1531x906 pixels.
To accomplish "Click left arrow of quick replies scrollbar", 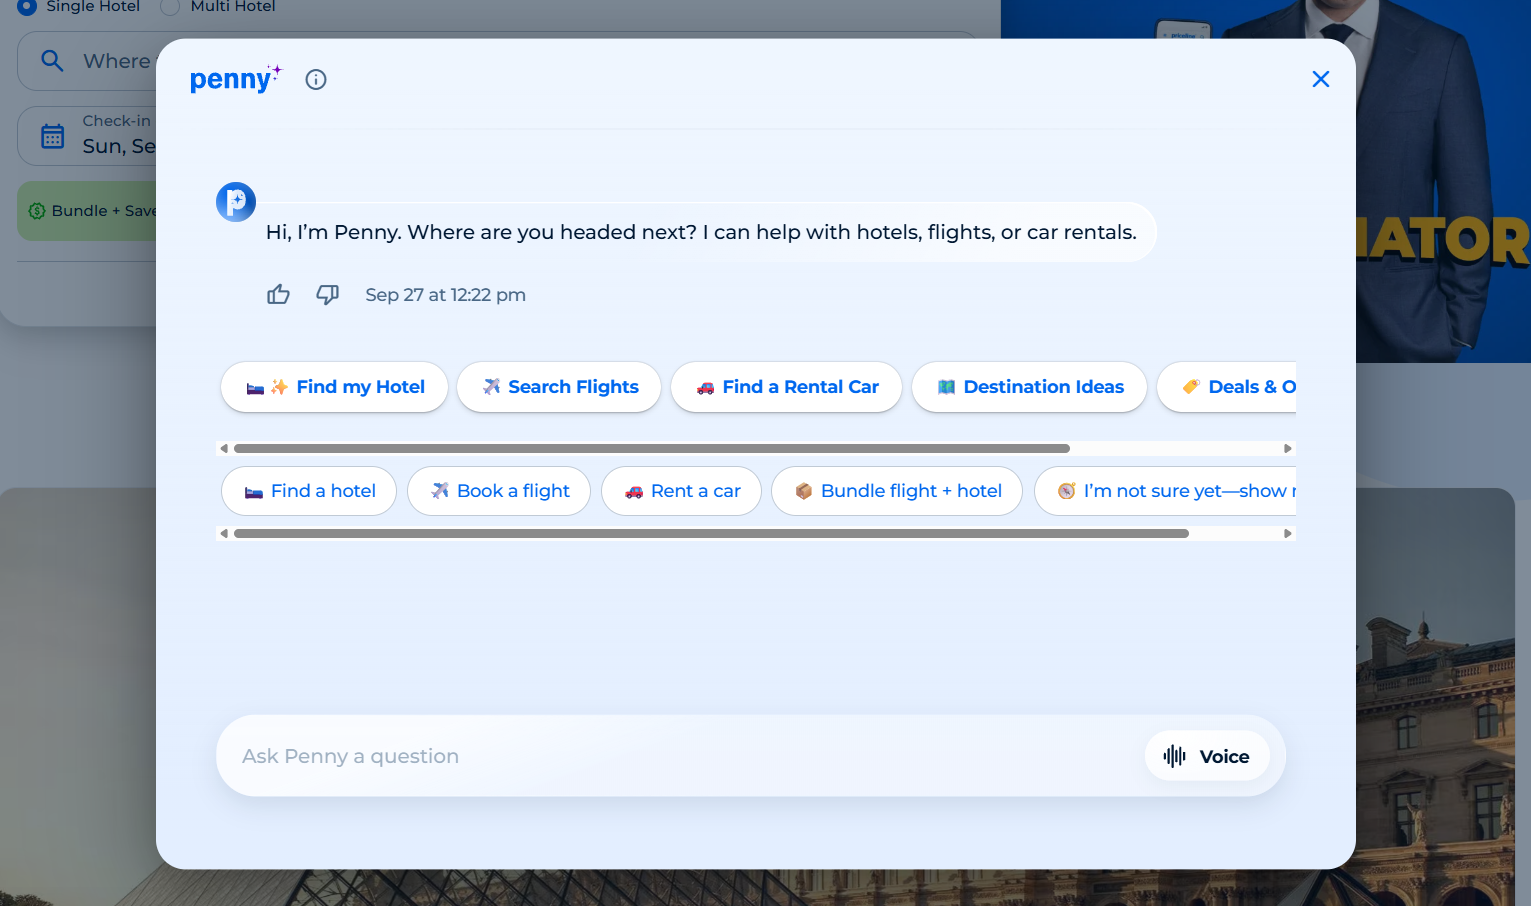I will tap(224, 534).
